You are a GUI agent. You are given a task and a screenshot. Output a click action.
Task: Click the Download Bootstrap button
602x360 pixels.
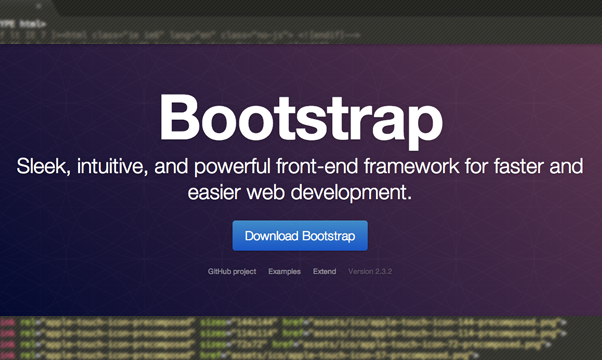click(x=300, y=236)
